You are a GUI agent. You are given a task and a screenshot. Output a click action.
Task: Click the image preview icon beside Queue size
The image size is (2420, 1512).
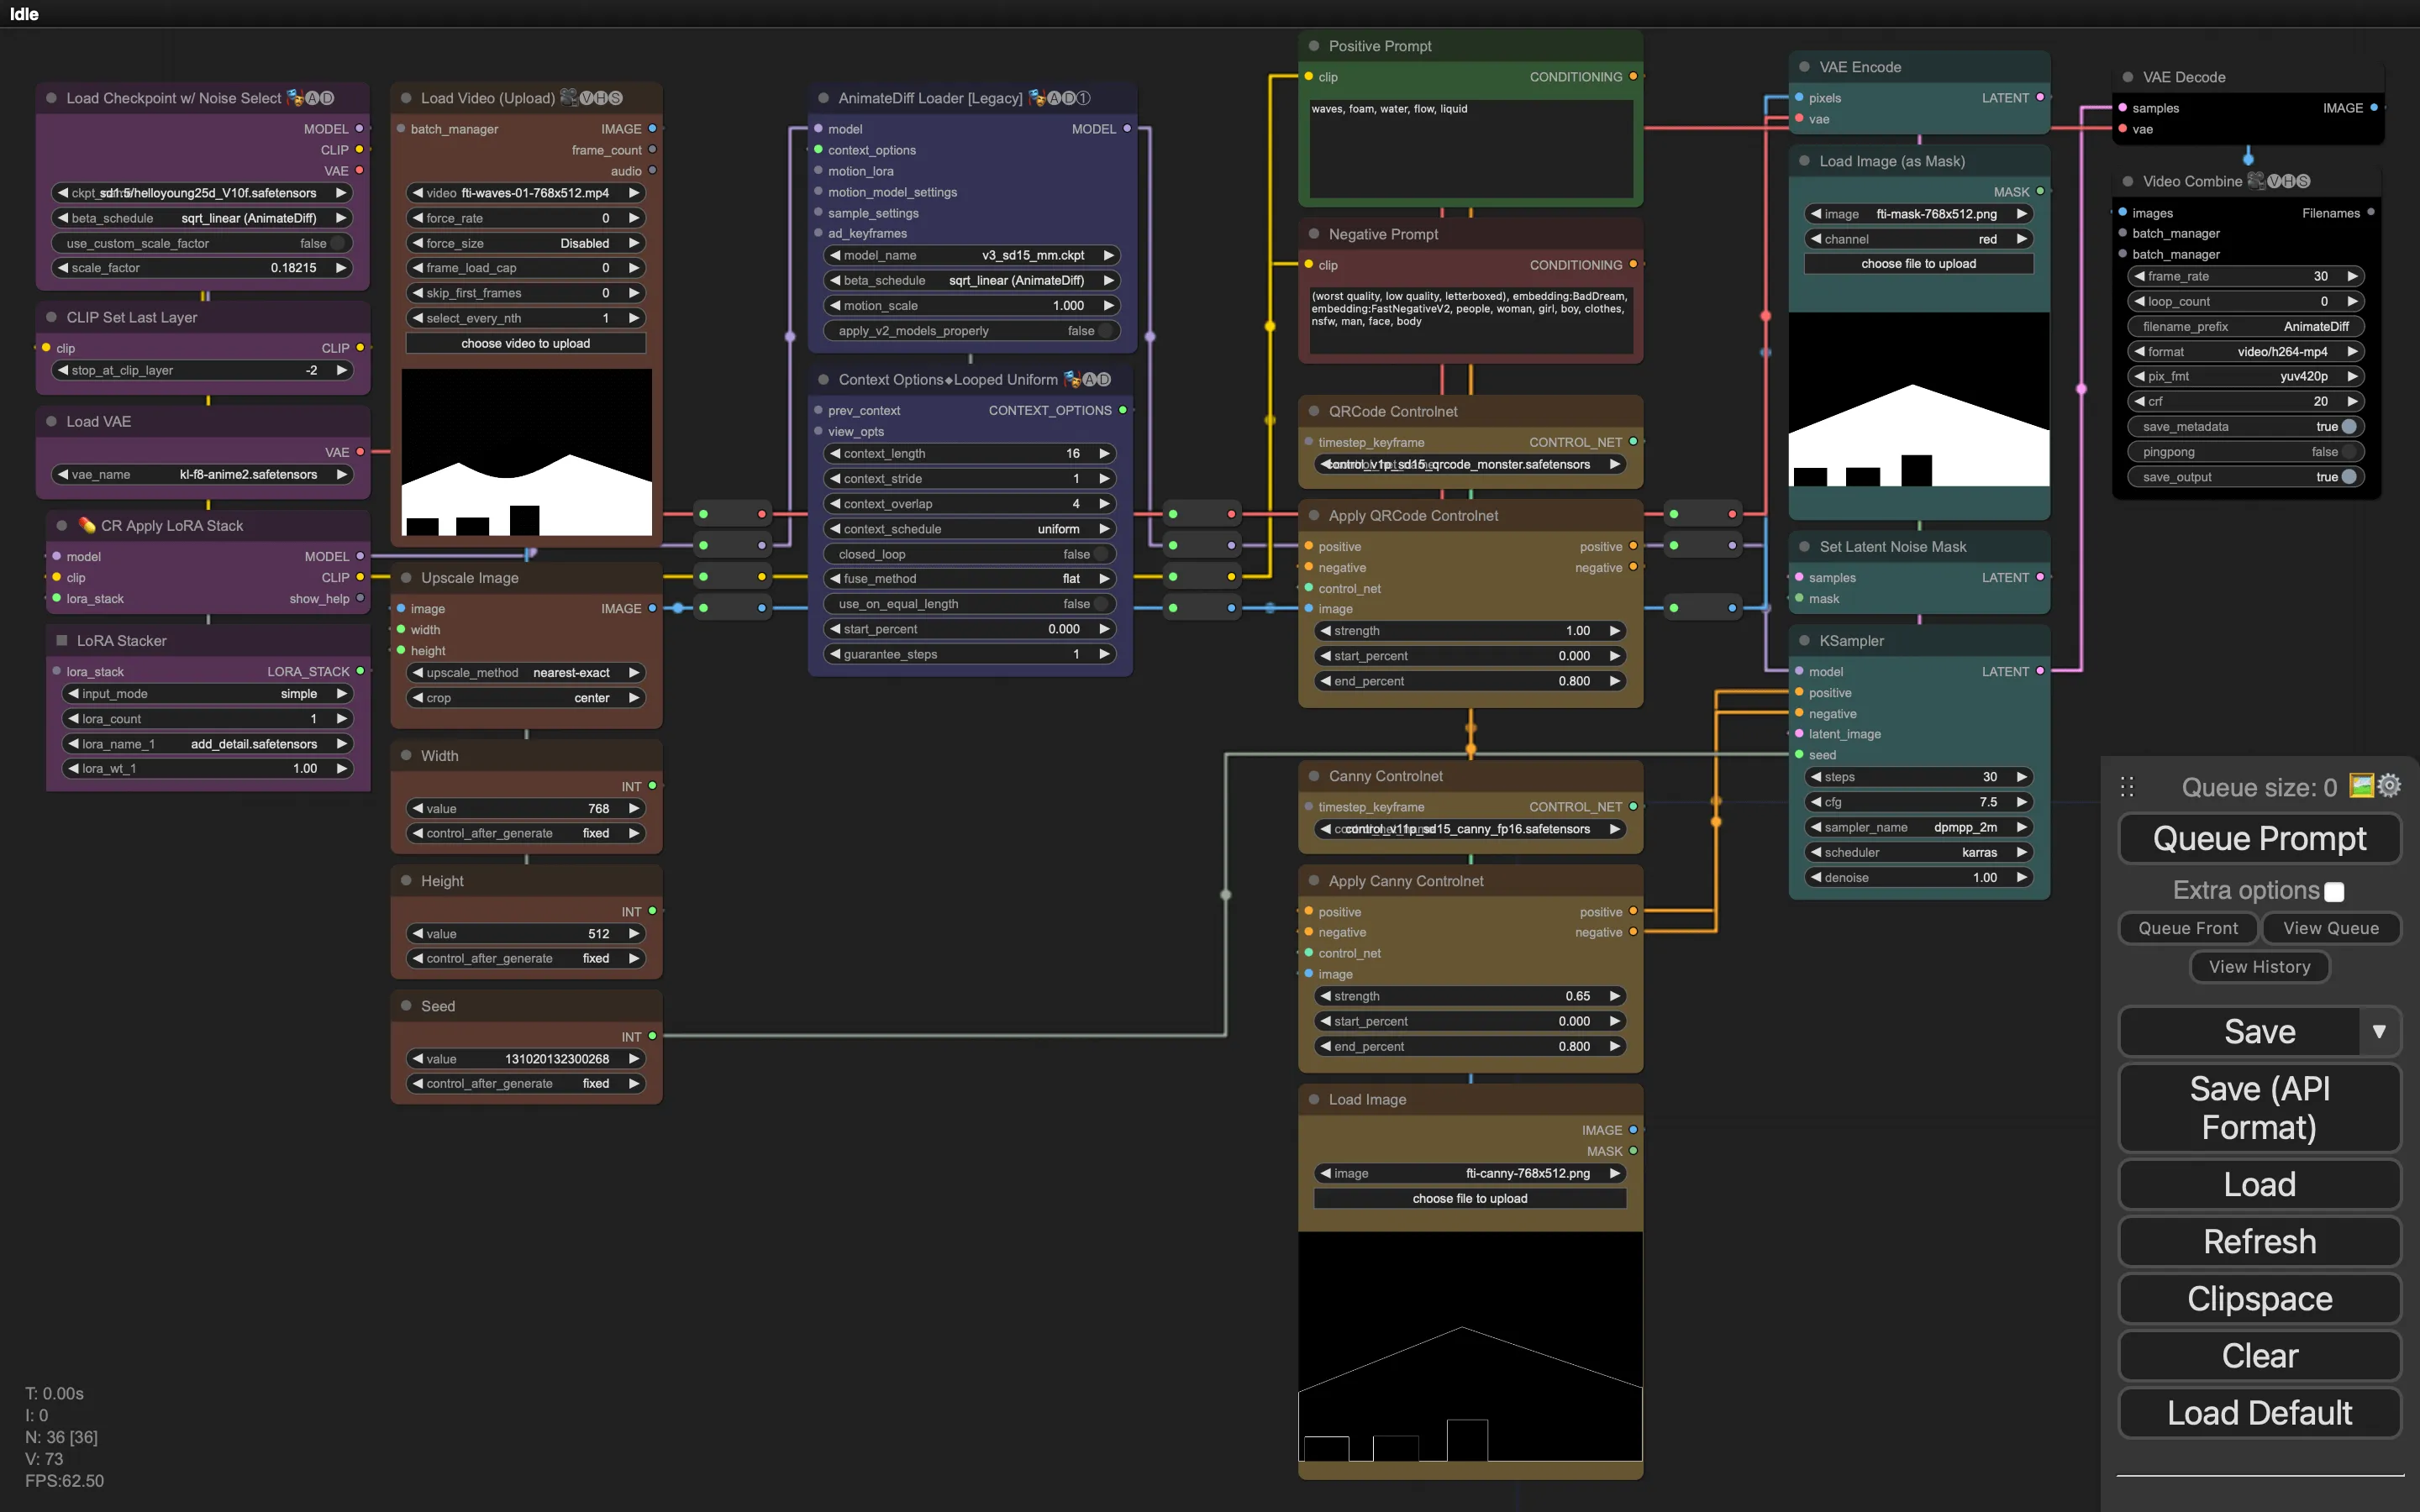click(2361, 786)
